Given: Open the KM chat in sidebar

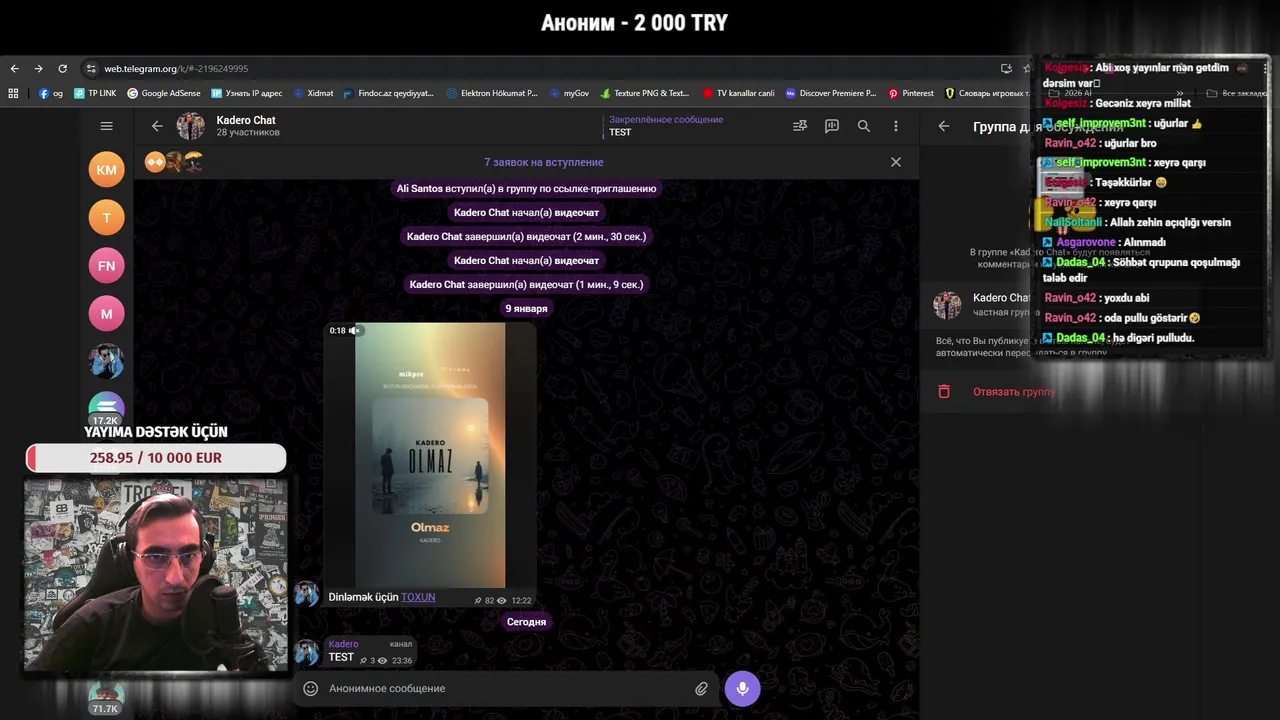Looking at the screenshot, I should click(x=107, y=170).
